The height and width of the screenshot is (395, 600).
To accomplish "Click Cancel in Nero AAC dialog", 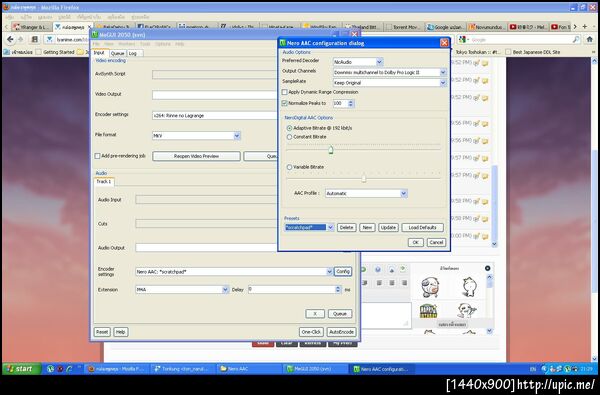I will (436, 242).
